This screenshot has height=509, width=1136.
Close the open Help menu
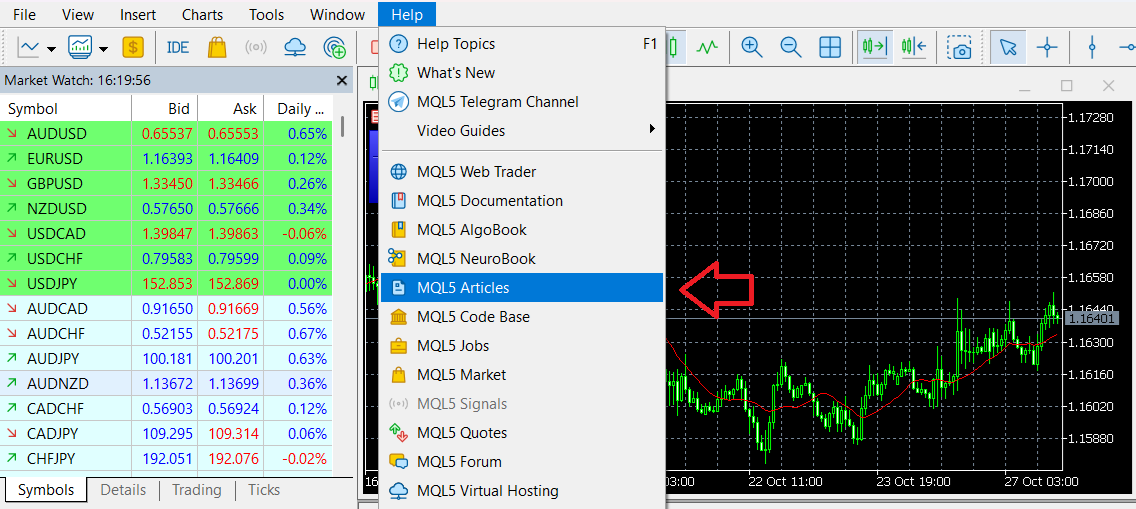point(406,14)
